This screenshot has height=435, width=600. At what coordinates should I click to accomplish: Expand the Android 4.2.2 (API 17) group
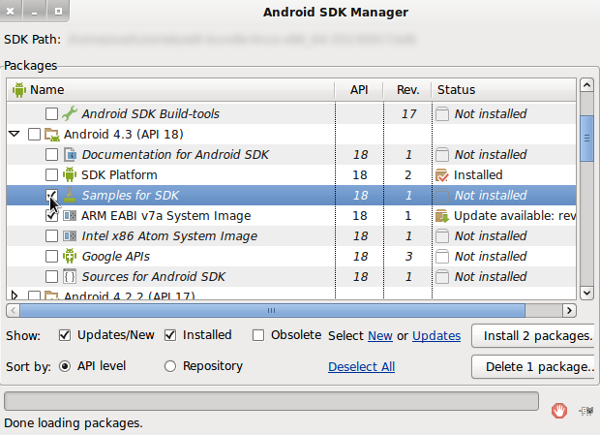[x=14, y=296]
